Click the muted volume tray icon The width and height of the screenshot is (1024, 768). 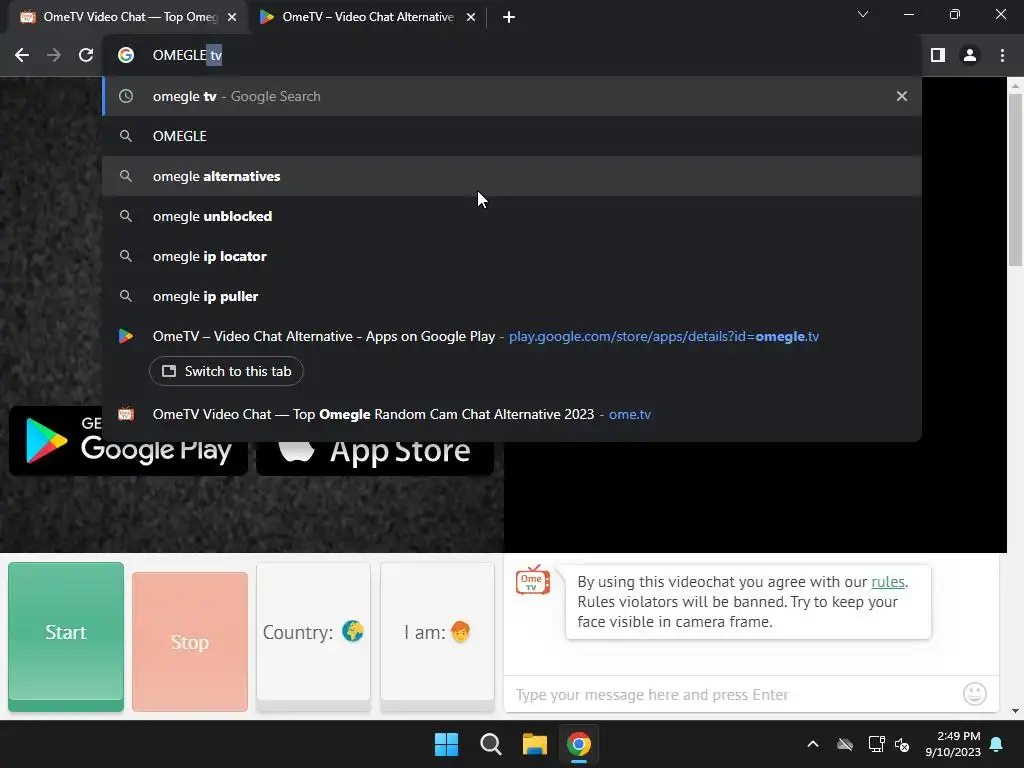click(x=902, y=744)
